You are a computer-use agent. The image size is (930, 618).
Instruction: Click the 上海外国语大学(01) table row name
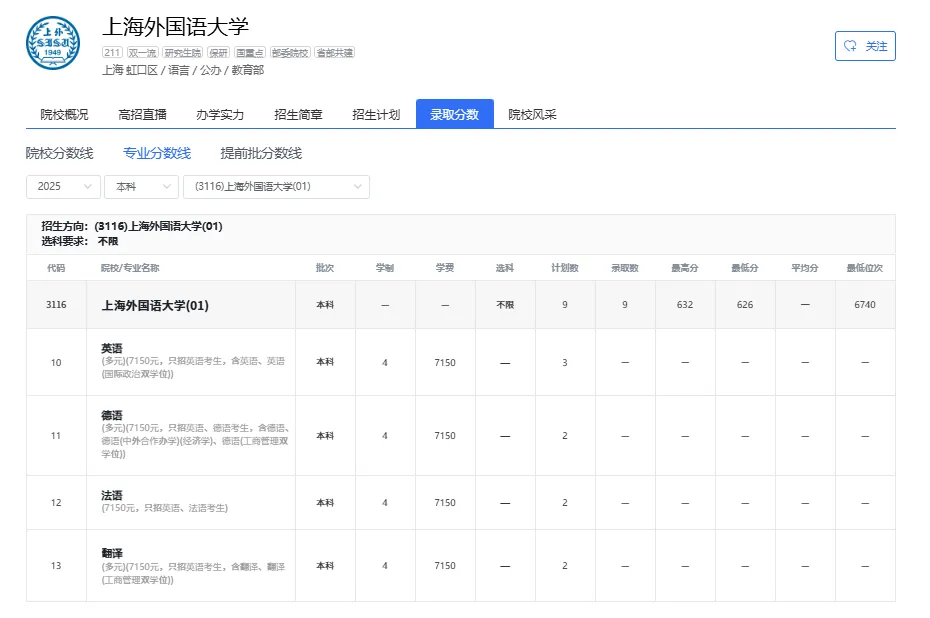pos(155,305)
